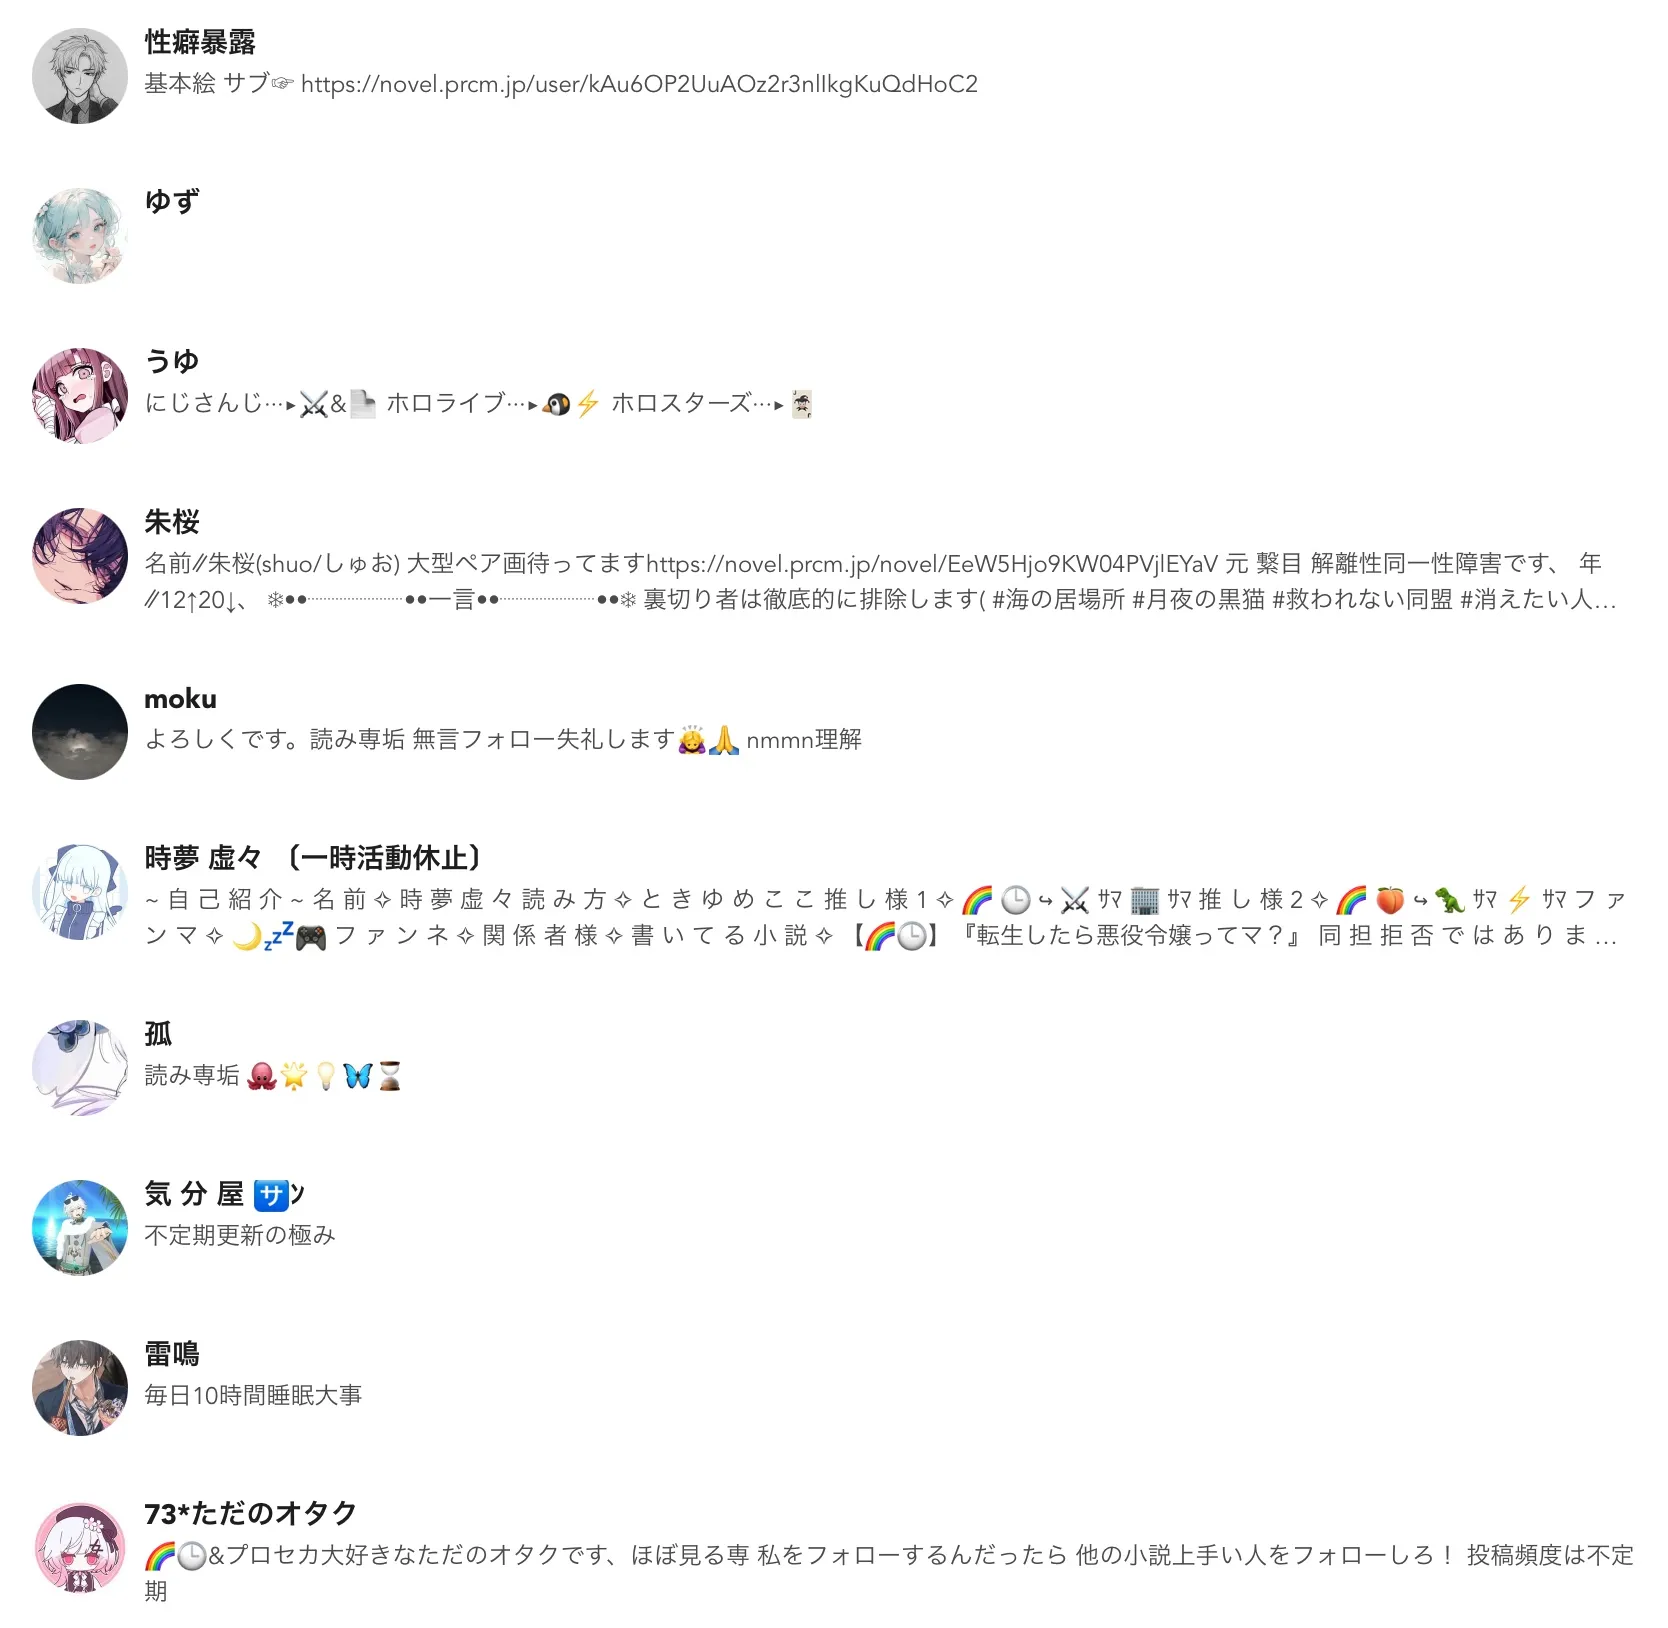
Task: Open 性癖暴露's gray sketch avatar
Action: [80, 76]
